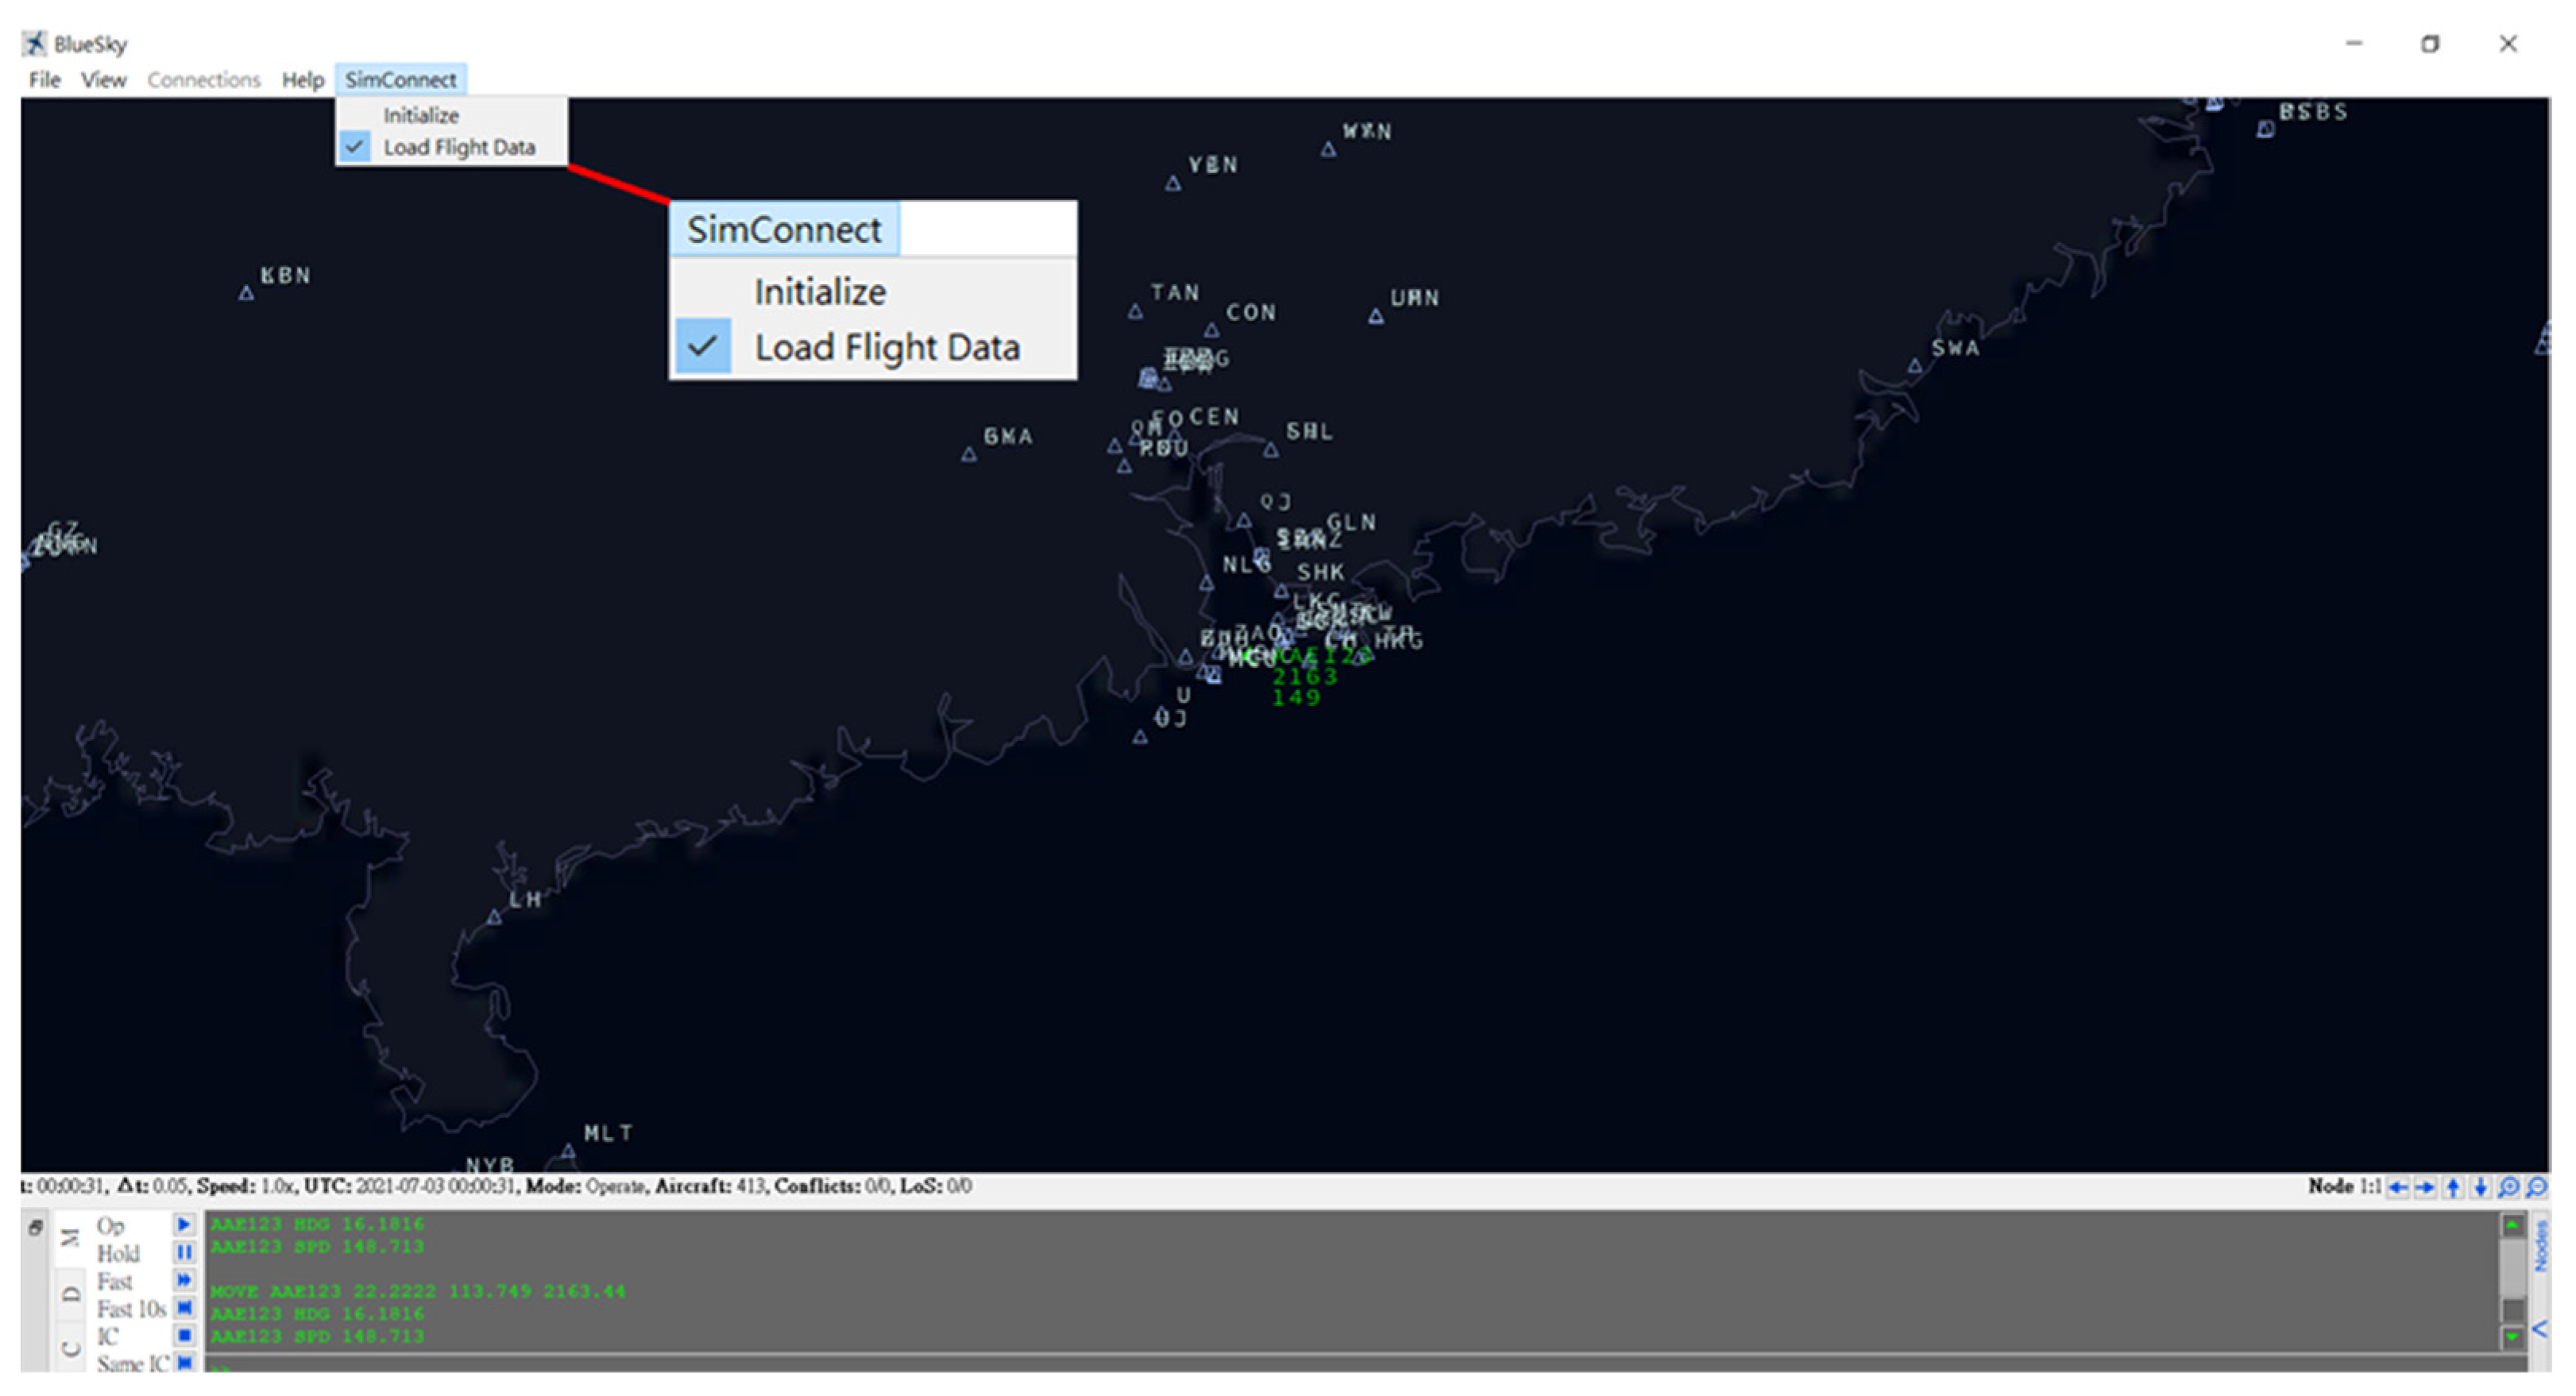
Task: Click the Fast forward button
Action: [x=184, y=1281]
